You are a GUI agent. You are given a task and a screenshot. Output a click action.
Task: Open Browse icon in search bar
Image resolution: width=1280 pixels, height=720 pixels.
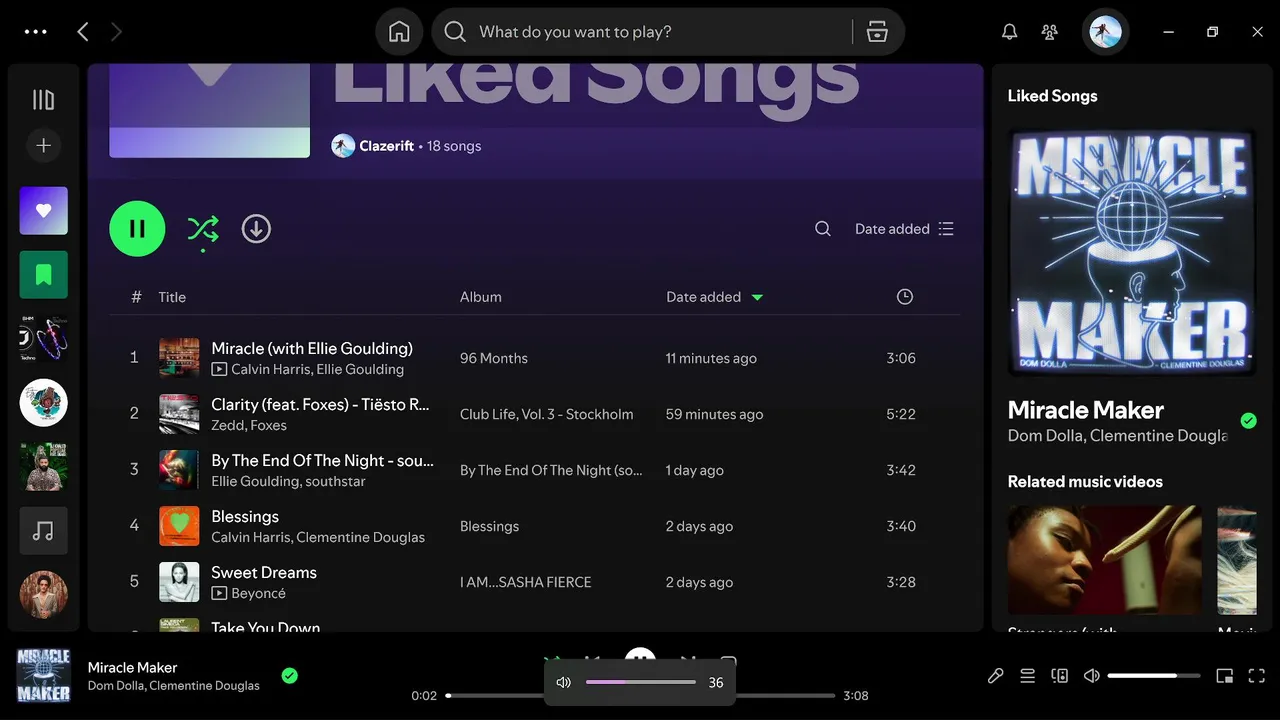(x=877, y=32)
